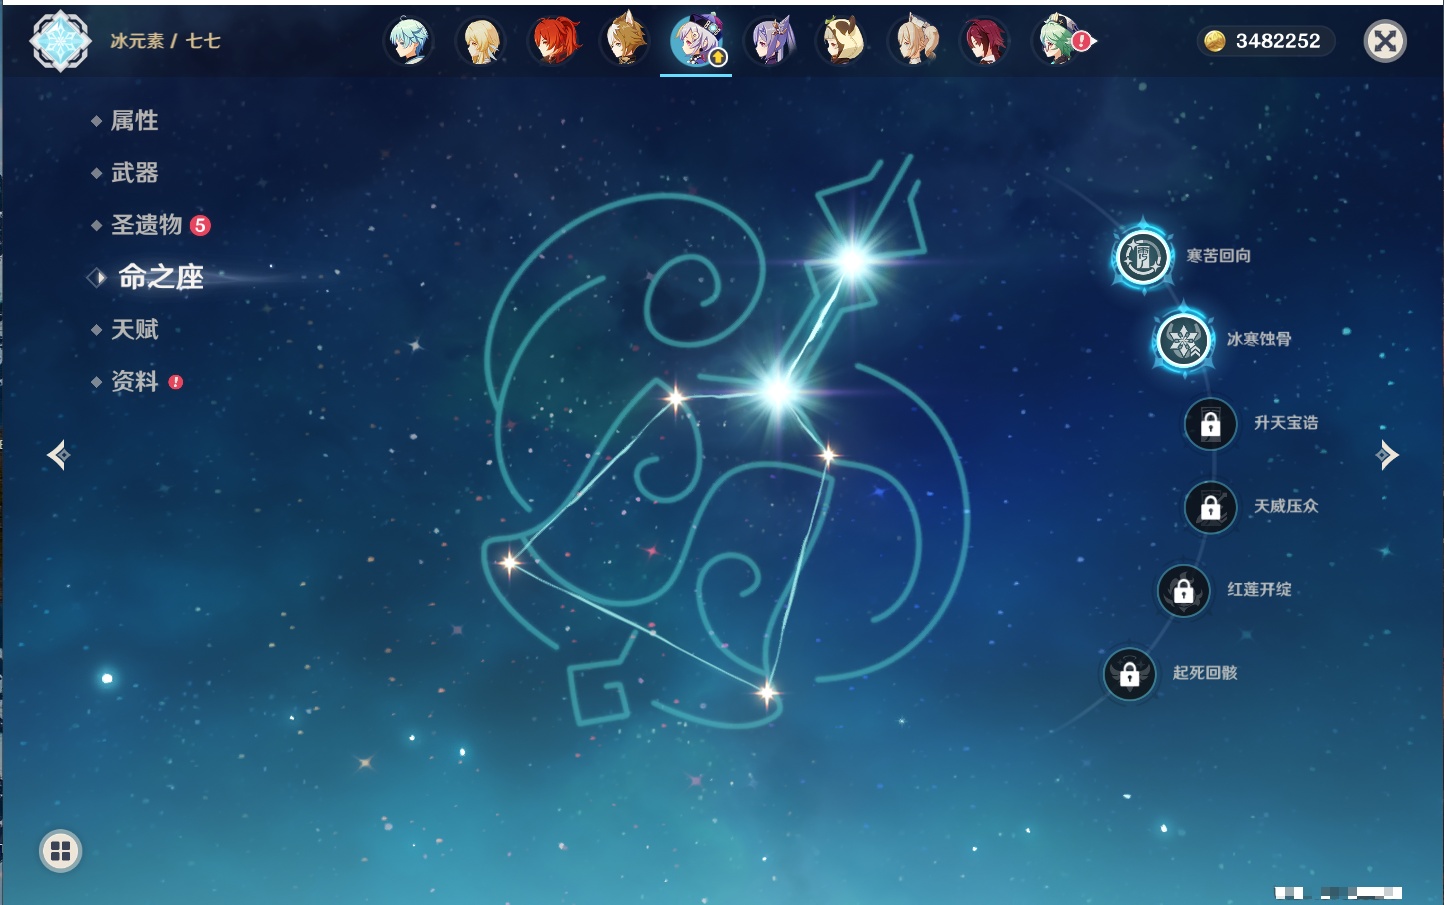Click the 起死回骸 constellation label
The width and height of the screenshot is (1444, 905).
1205,673
